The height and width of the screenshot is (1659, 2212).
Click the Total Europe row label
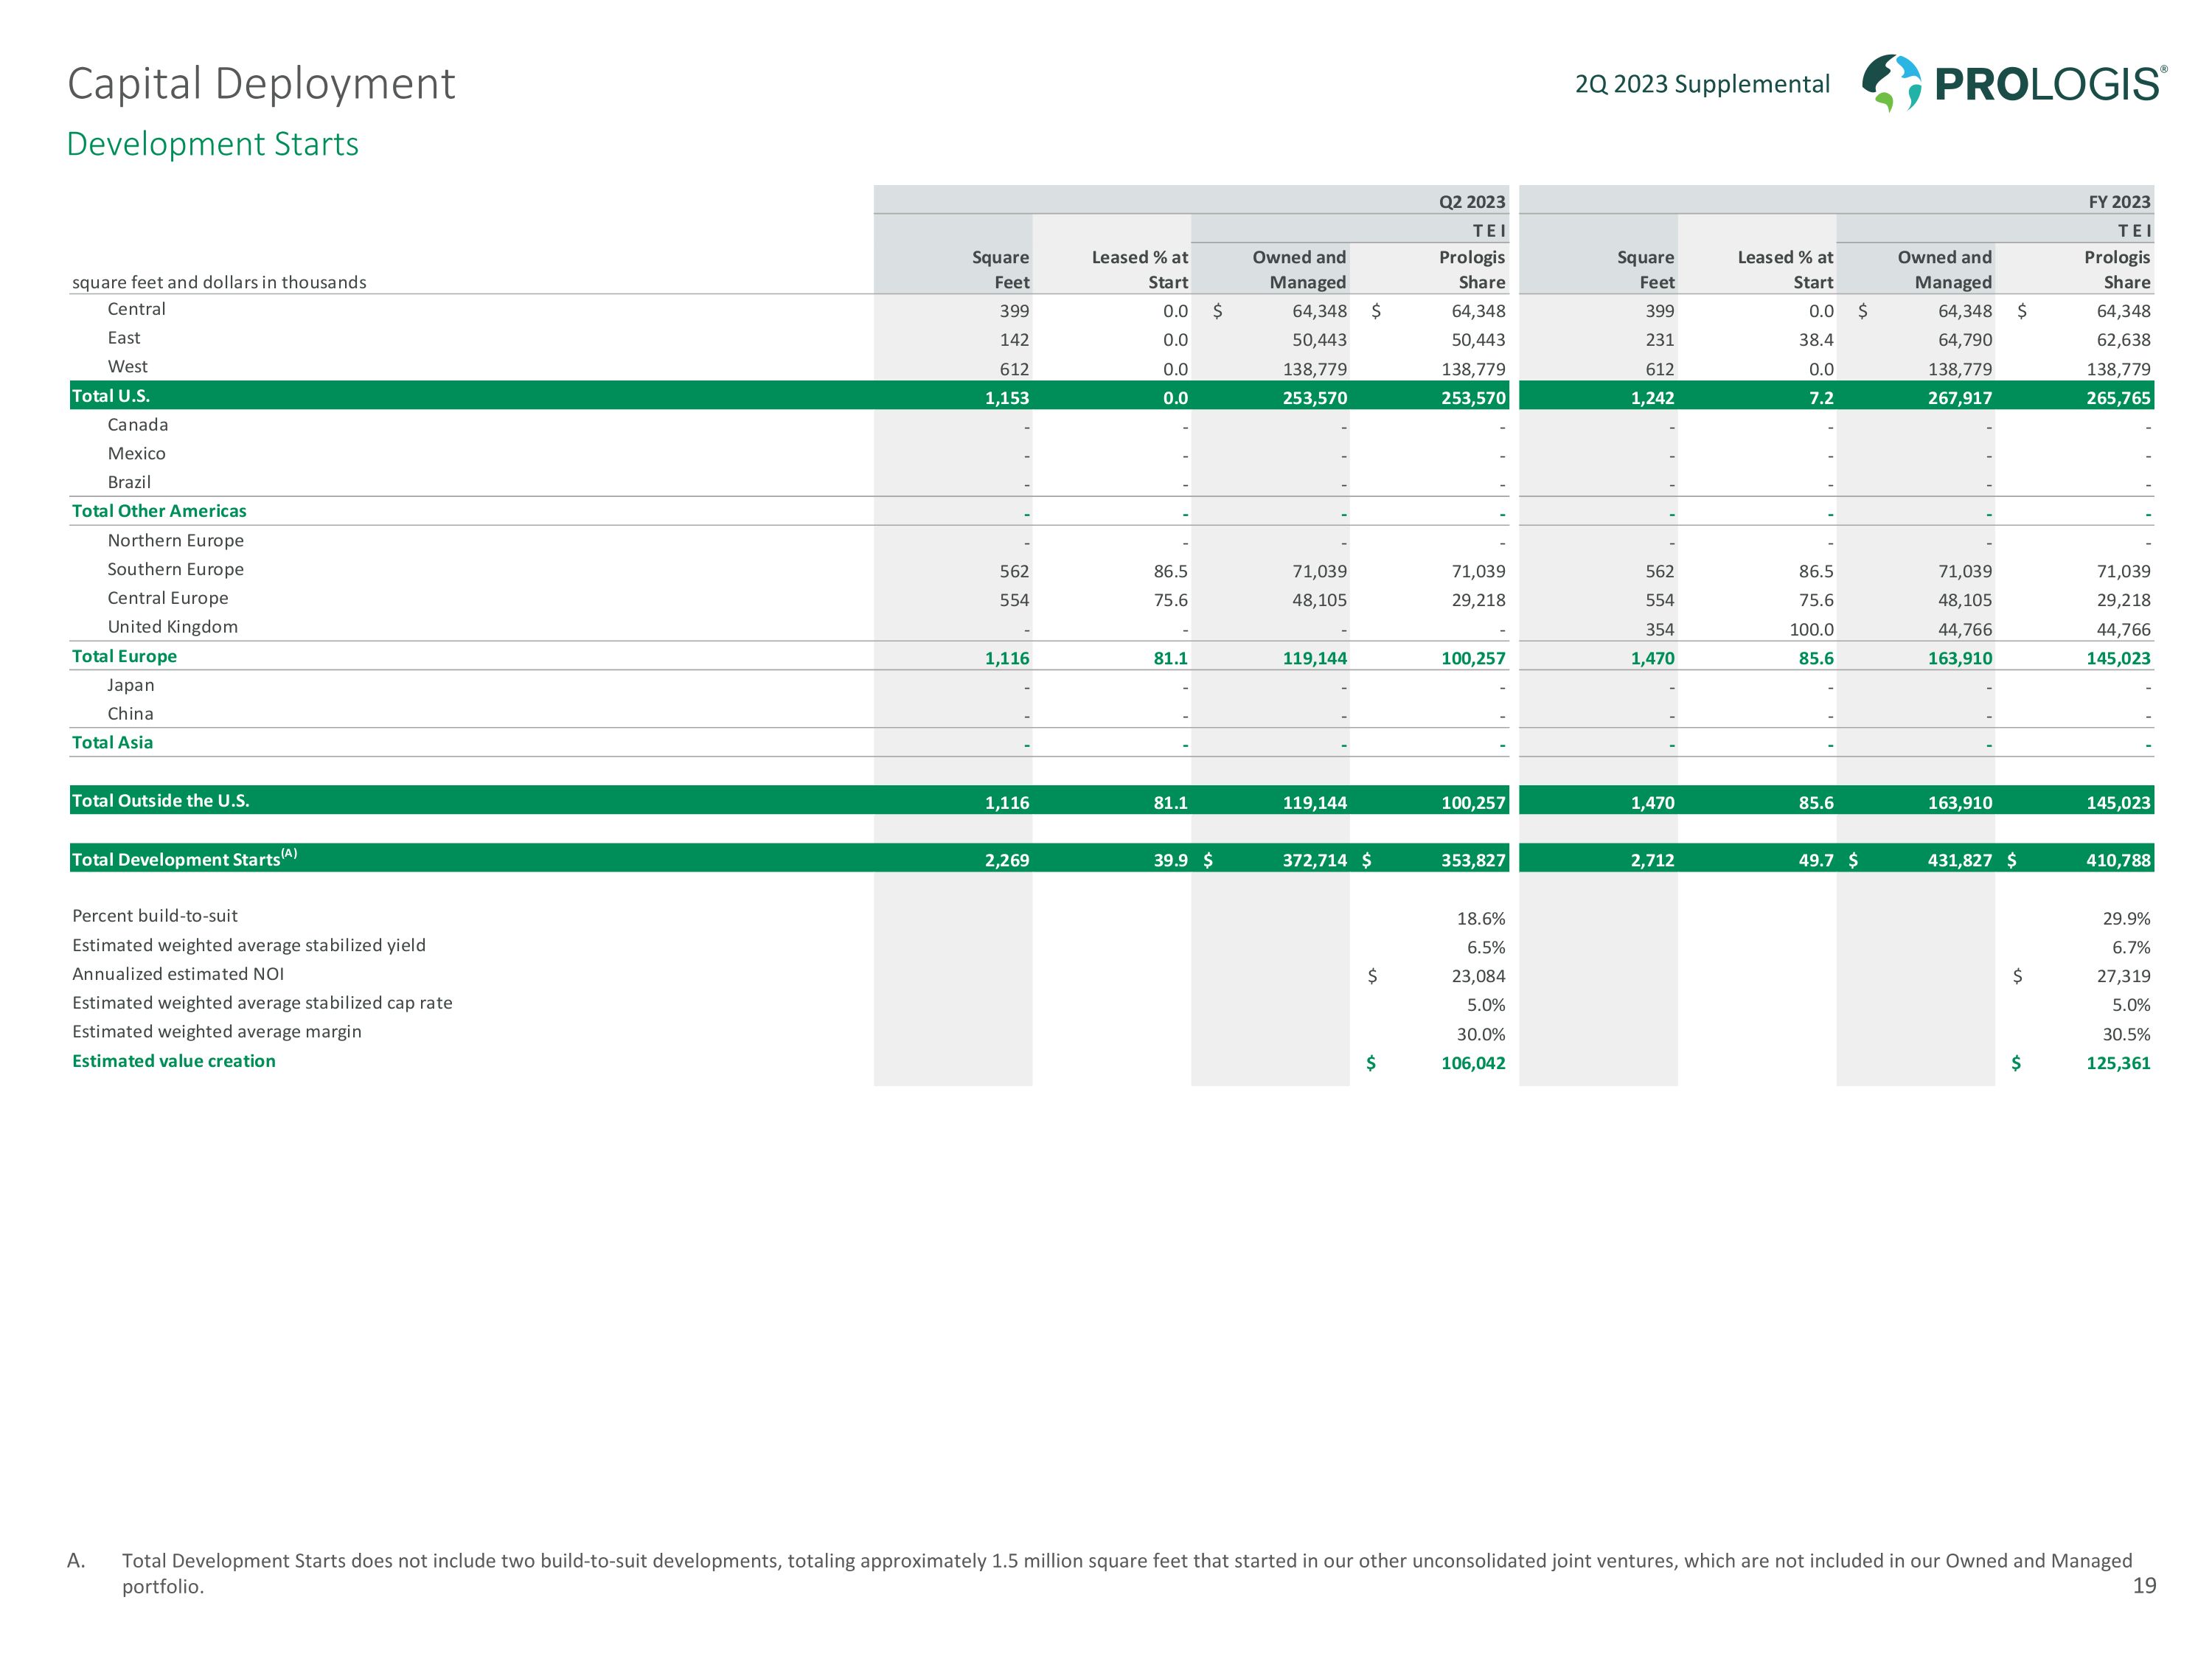tap(124, 656)
